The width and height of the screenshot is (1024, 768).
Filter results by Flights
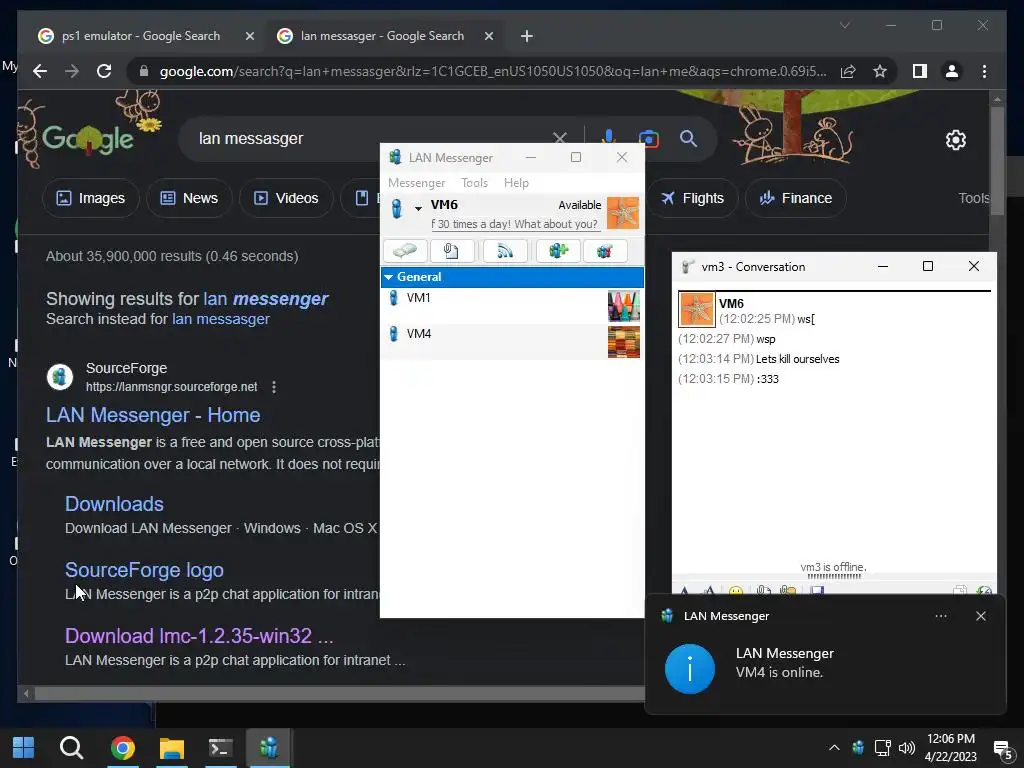[692, 198]
